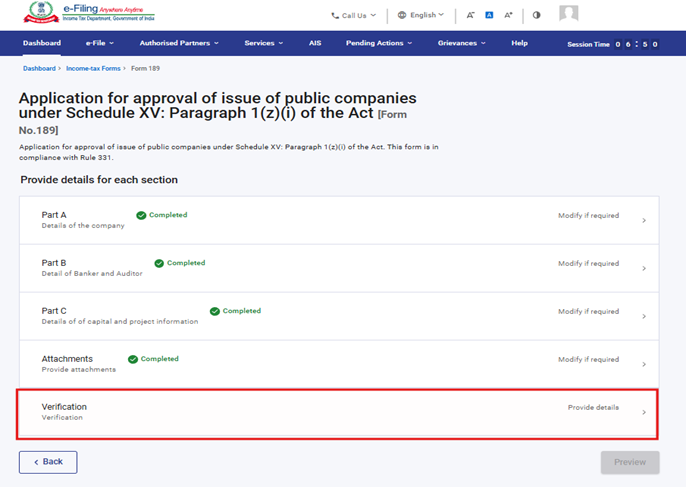Viewport: 686px width, 487px height.
Task: Expand Part A company details arrow
Action: coord(643,220)
